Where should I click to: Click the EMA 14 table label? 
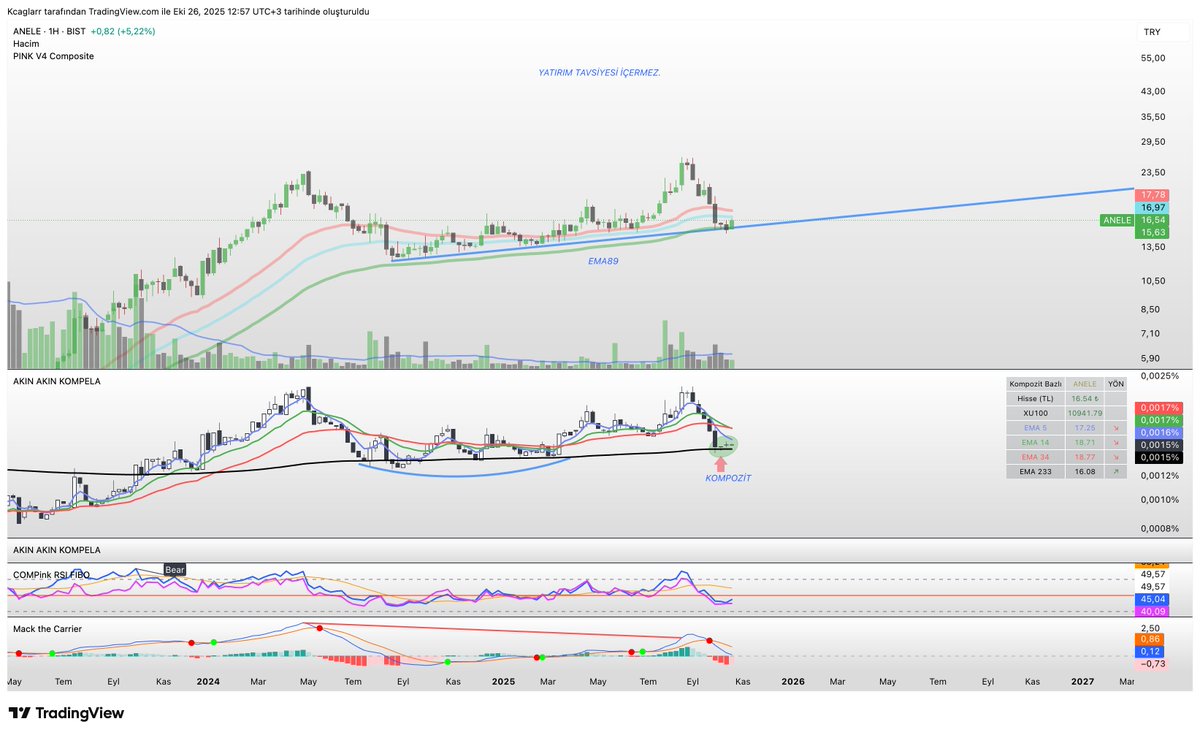[x=1035, y=442]
